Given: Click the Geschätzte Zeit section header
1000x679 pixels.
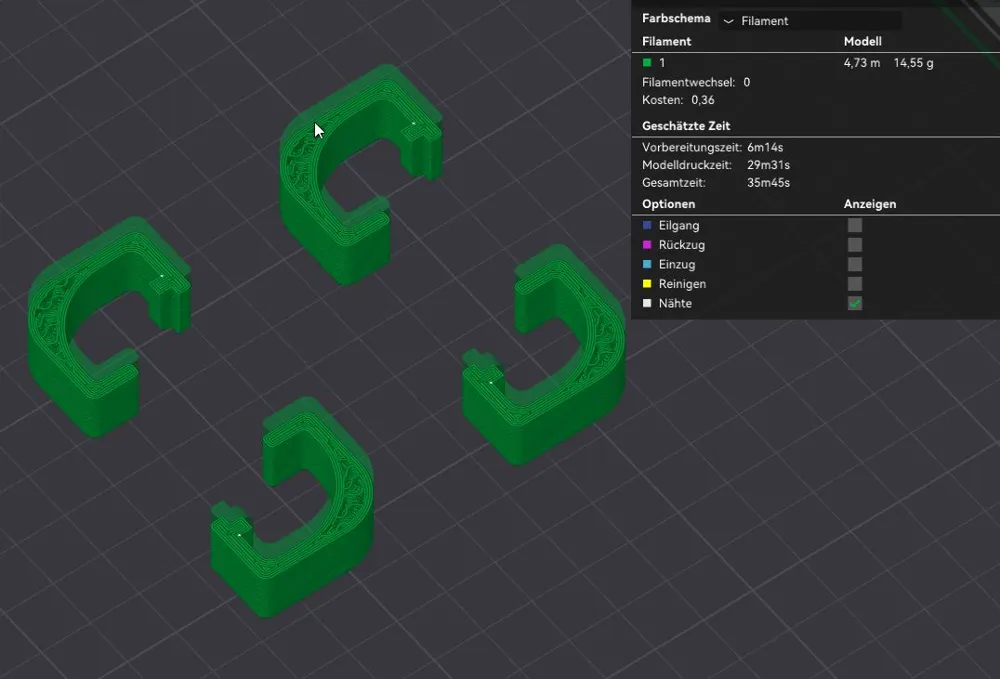Looking at the screenshot, I should tap(686, 126).
